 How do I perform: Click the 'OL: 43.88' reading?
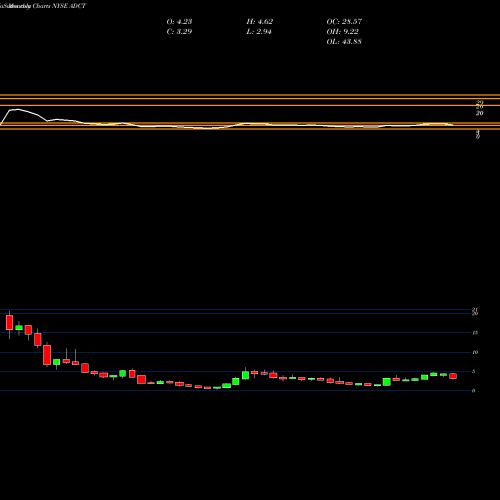coord(344,42)
